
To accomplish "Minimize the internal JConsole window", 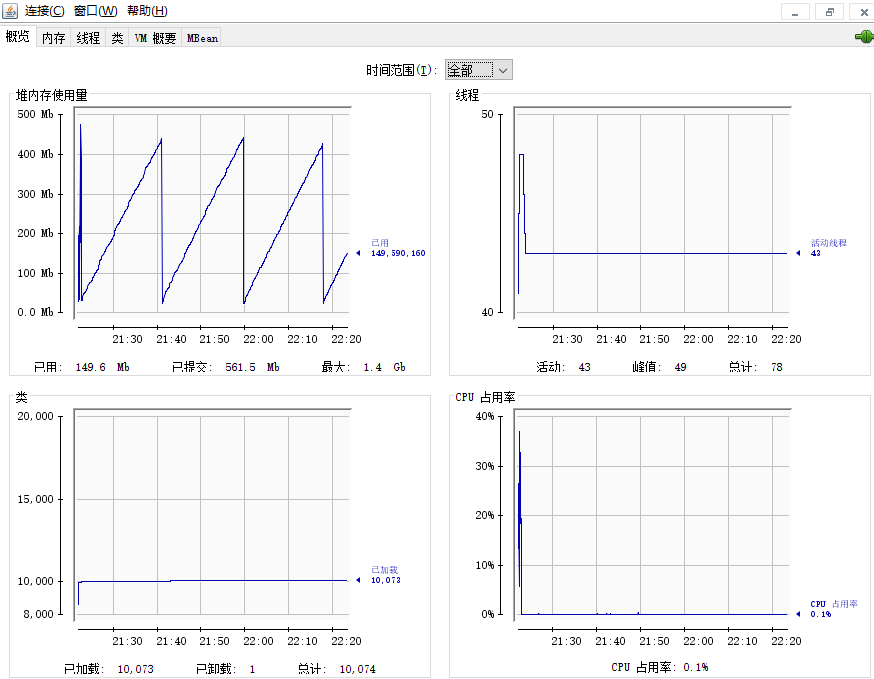I will (x=795, y=11).
